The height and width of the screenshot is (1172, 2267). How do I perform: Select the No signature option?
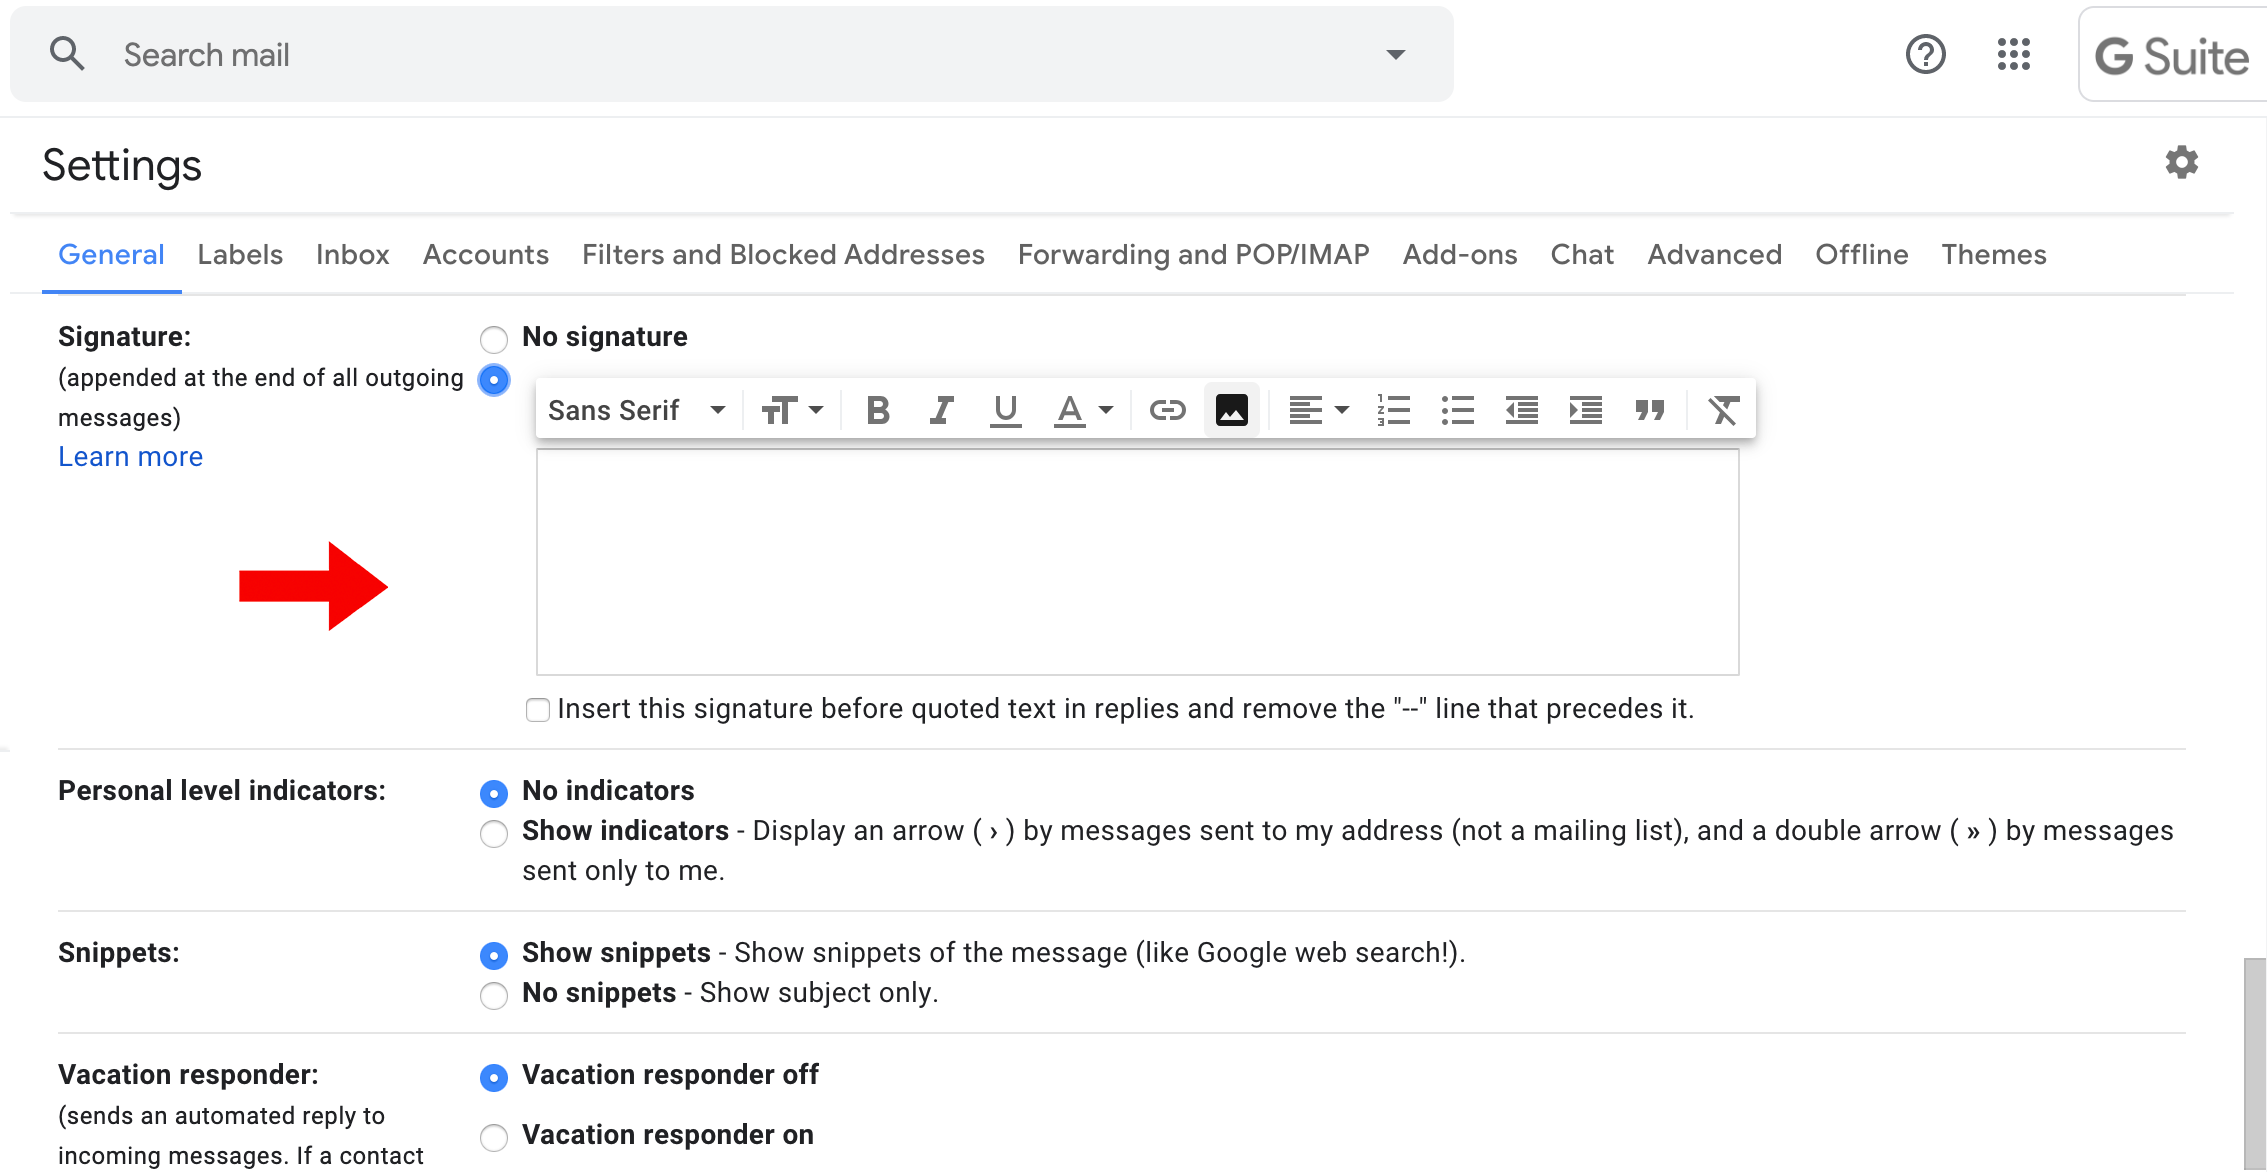click(494, 340)
